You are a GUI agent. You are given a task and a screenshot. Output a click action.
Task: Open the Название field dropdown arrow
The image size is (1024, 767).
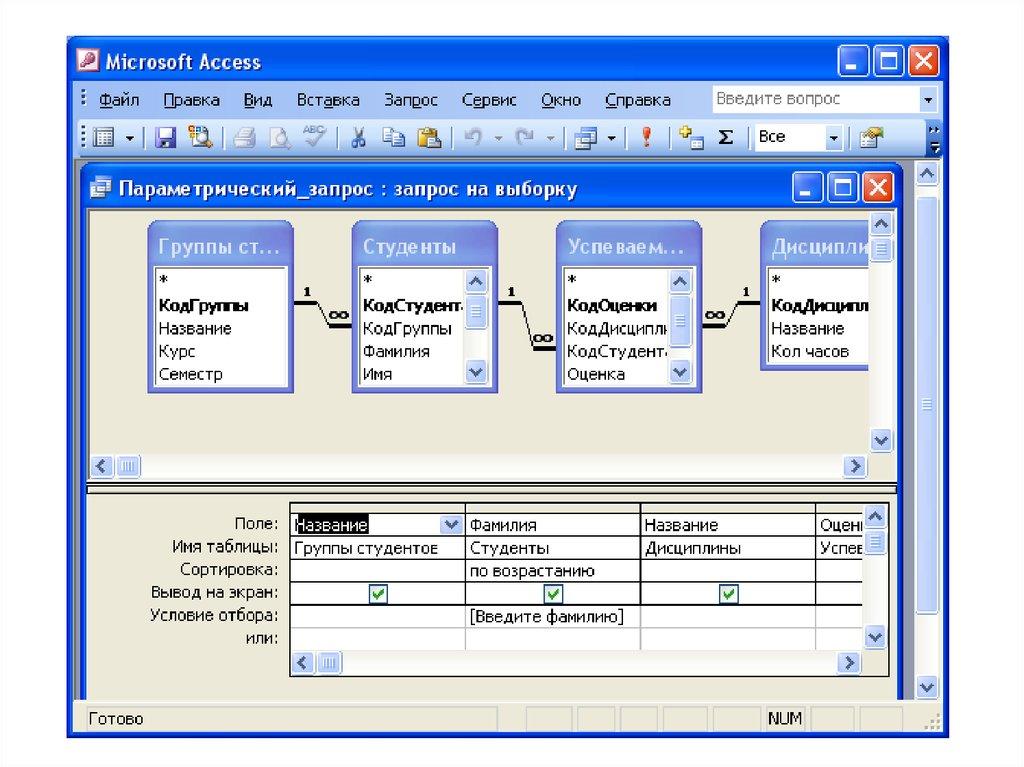pyautogui.click(x=452, y=524)
